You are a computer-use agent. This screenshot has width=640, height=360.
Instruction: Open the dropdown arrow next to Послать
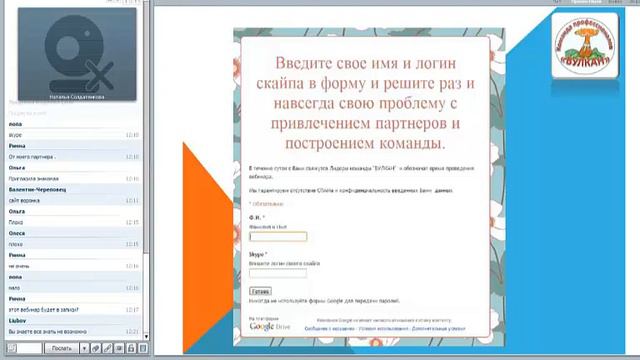(84, 348)
